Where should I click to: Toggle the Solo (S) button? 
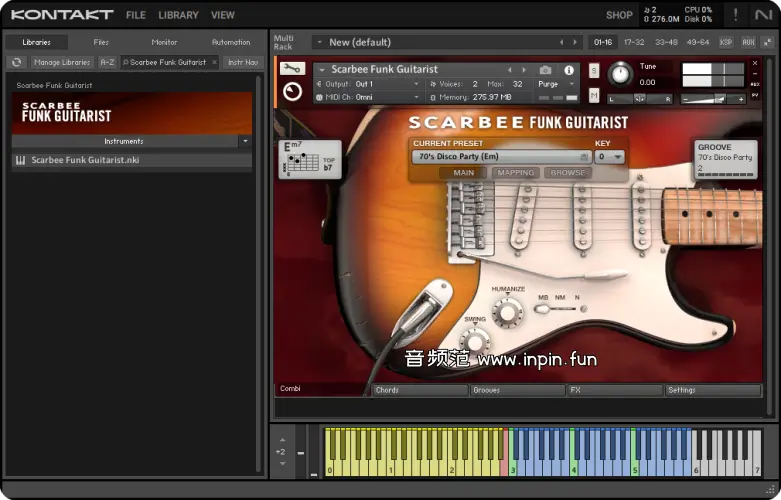pyautogui.click(x=594, y=71)
